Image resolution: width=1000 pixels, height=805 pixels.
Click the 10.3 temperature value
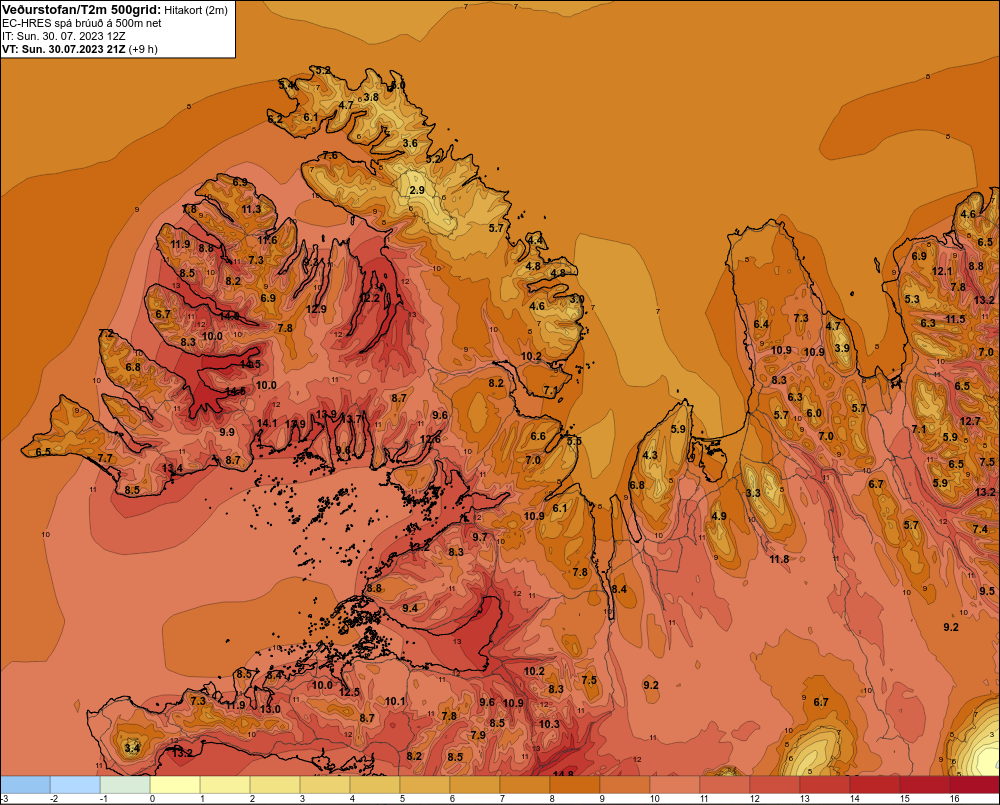[549, 724]
